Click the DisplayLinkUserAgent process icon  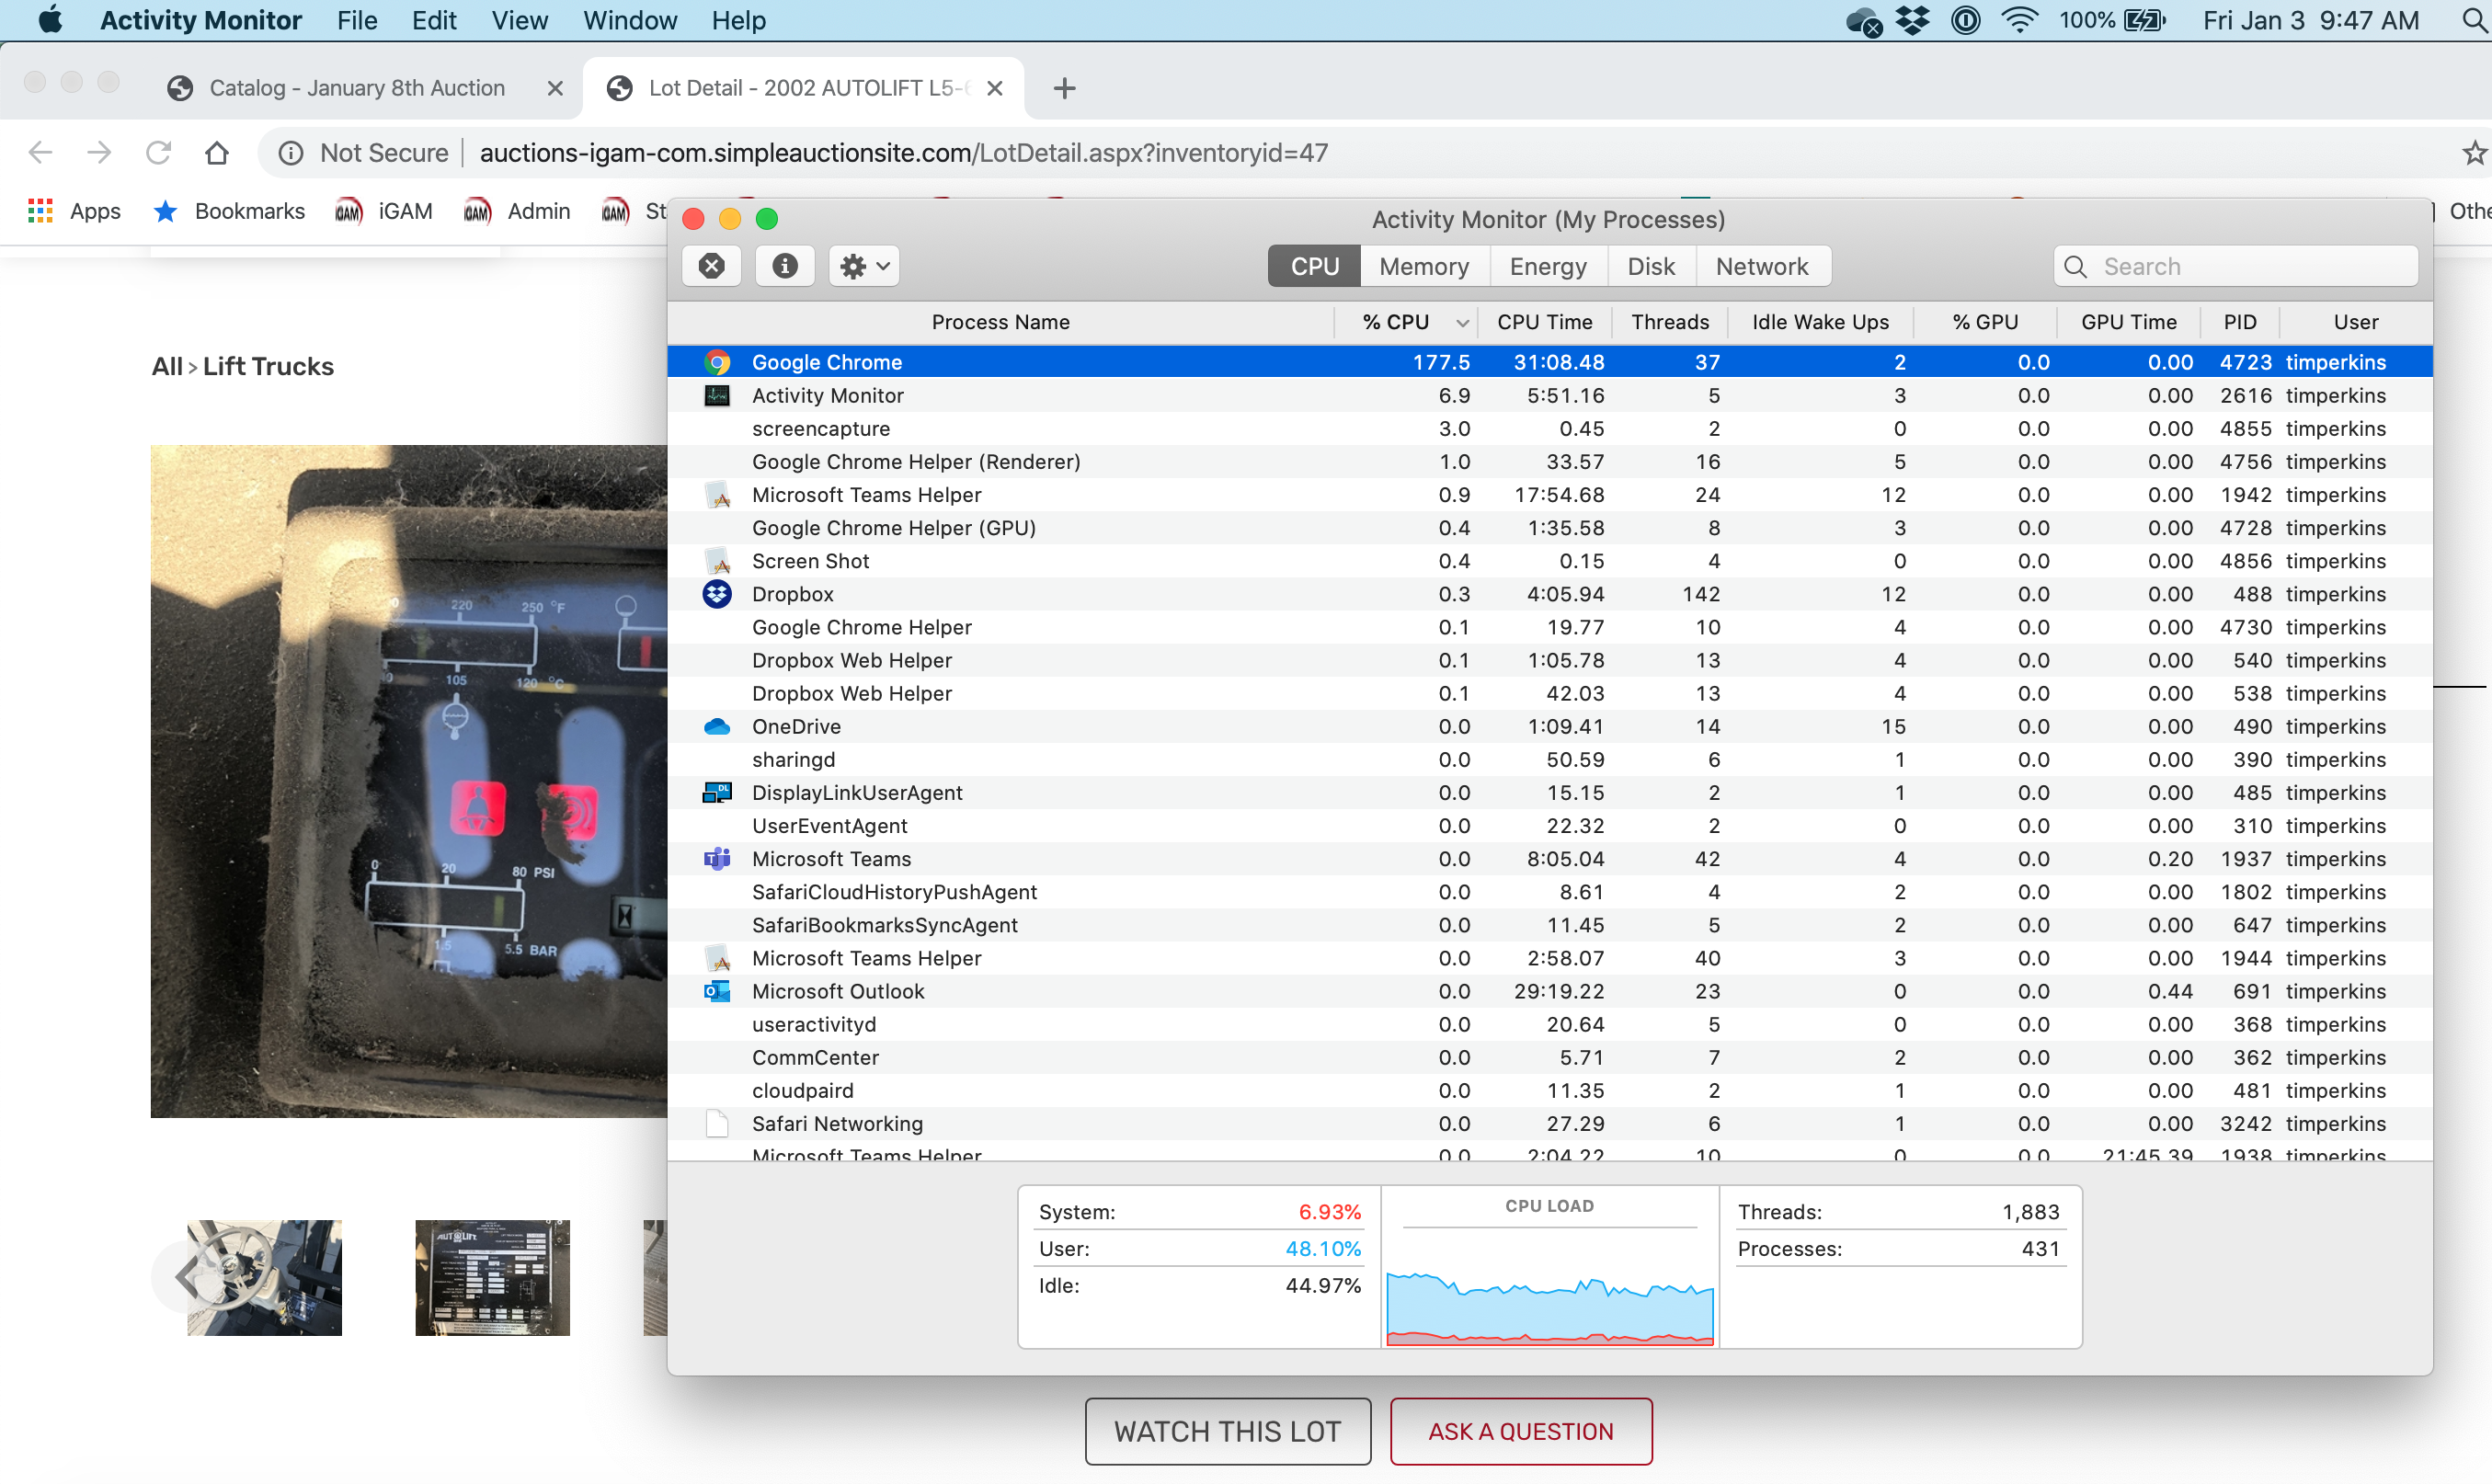(x=717, y=792)
